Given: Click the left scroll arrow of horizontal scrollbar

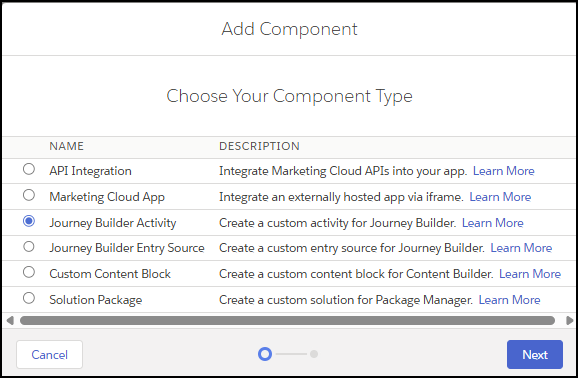Looking at the screenshot, I should pyautogui.click(x=10, y=320).
